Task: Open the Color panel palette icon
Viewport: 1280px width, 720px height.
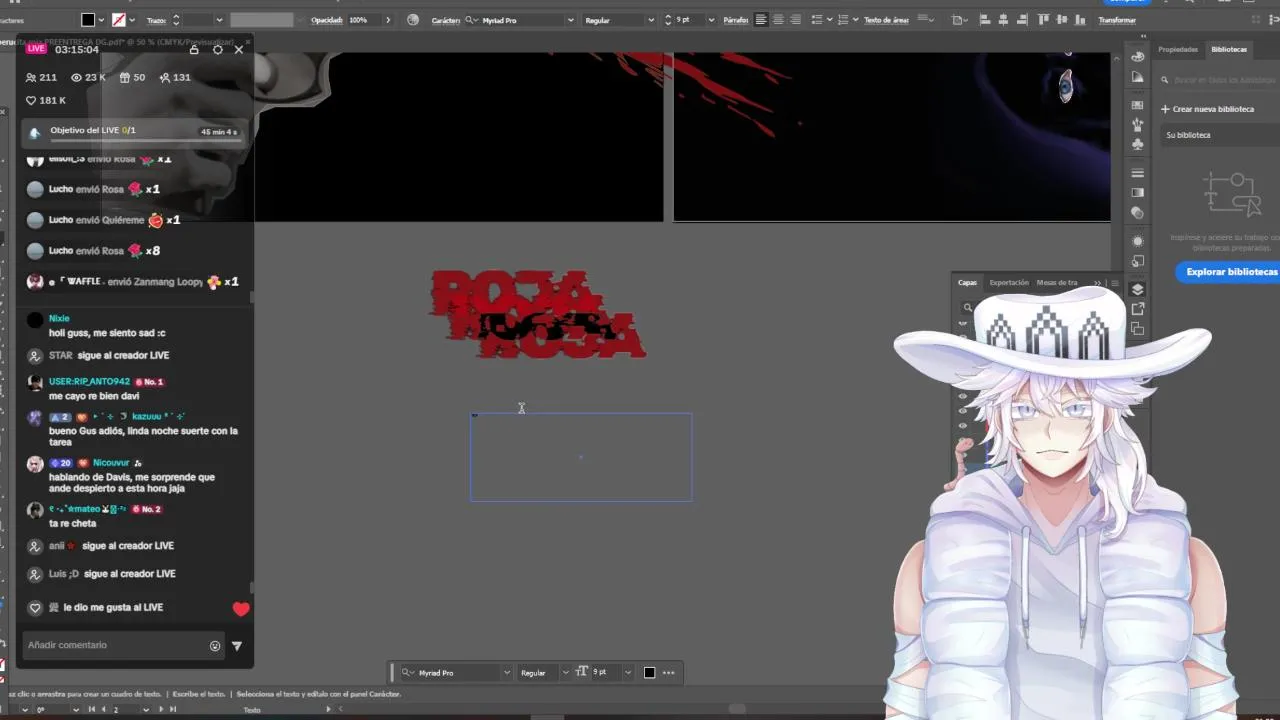Action: tap(1137, 57)
